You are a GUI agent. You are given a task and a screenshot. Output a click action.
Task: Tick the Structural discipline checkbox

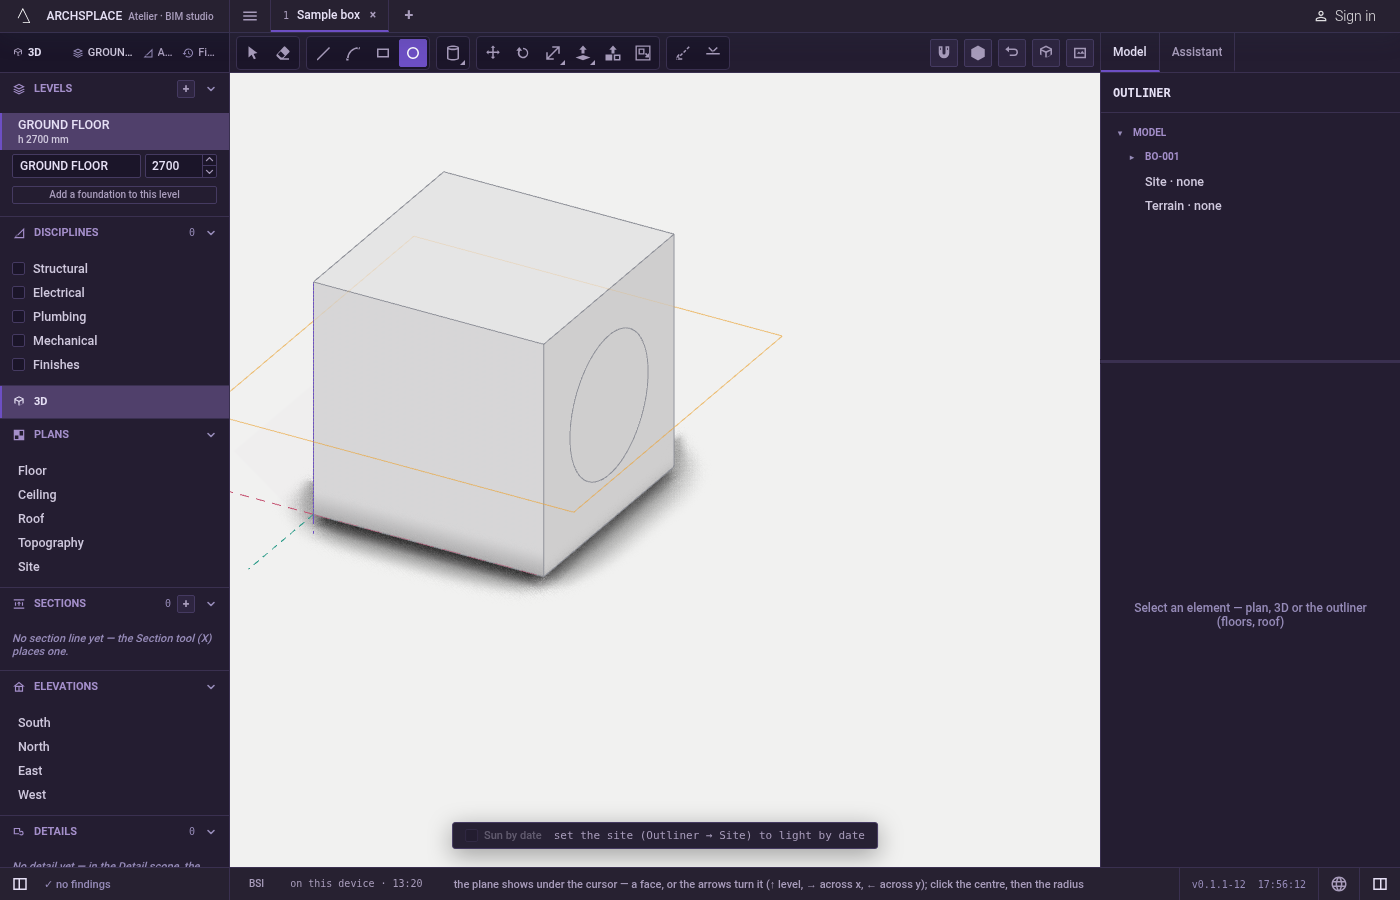(x=18, y=268)
